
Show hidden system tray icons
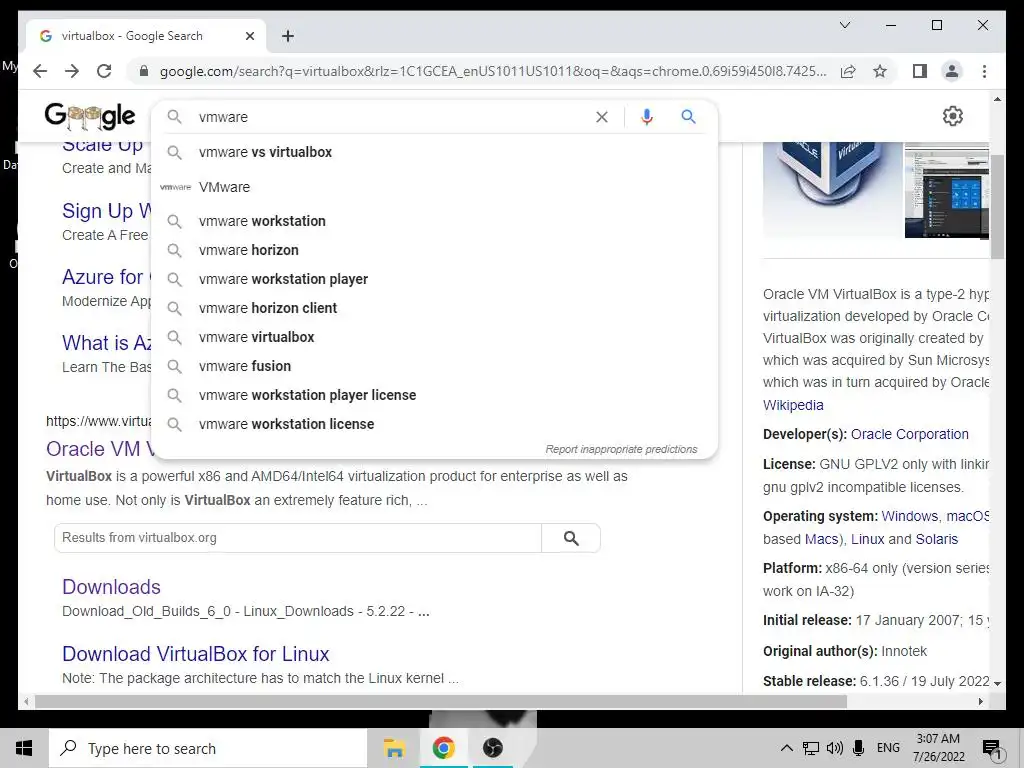point(787,748)
